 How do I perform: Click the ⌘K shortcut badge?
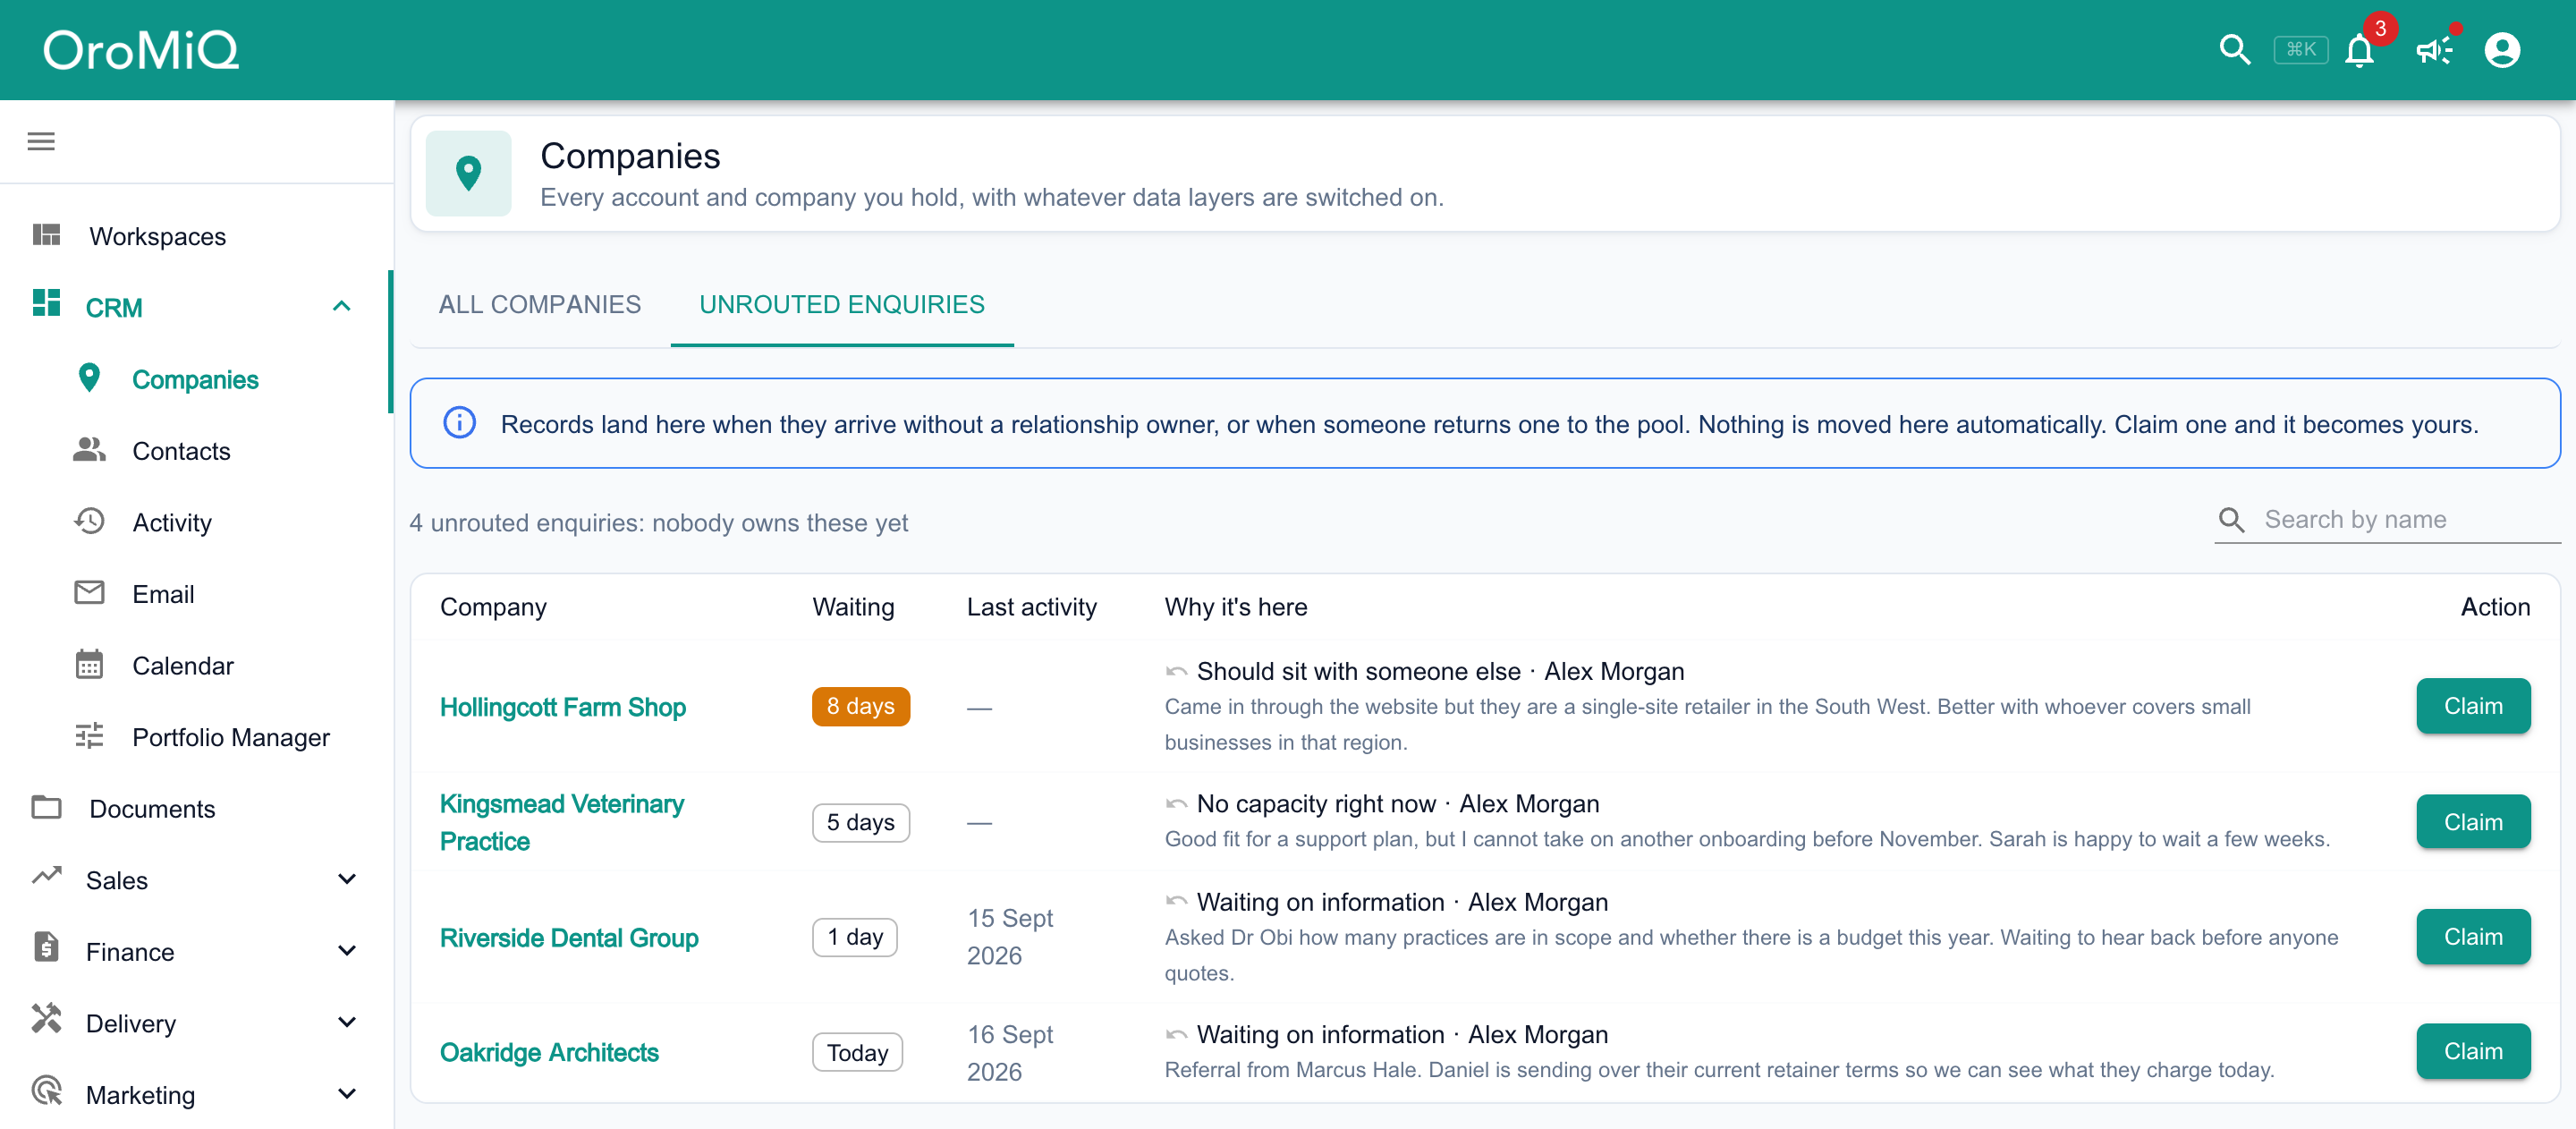point(2300,49)
